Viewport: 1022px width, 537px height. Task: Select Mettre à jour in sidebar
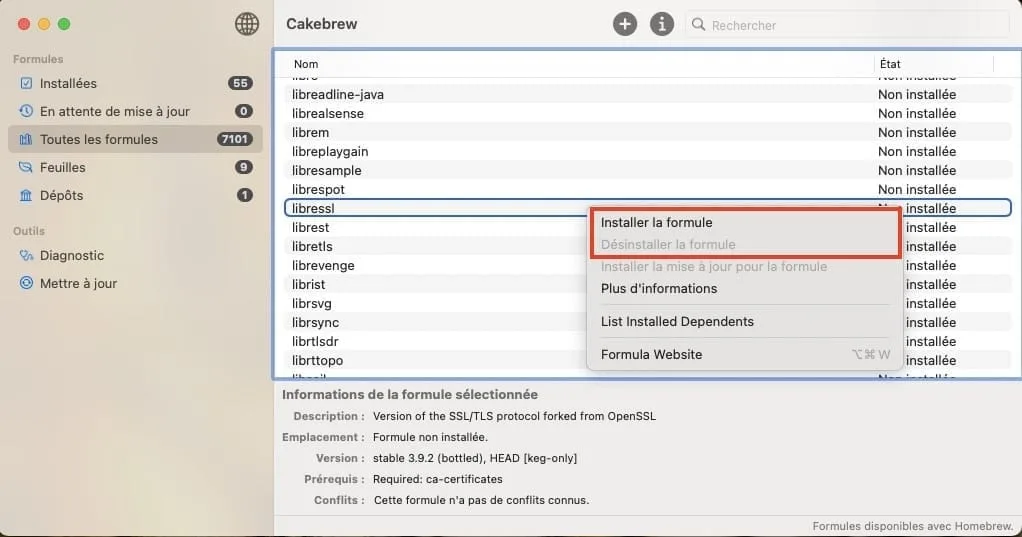tap(135, 283)
